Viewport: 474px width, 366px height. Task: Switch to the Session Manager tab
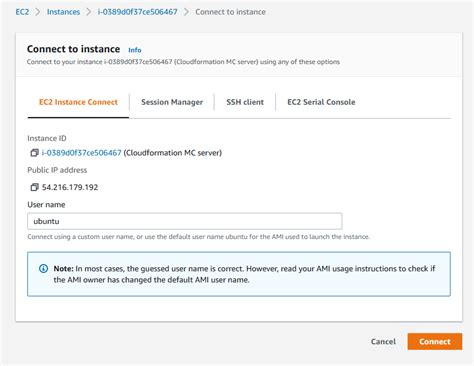(172, 102)
